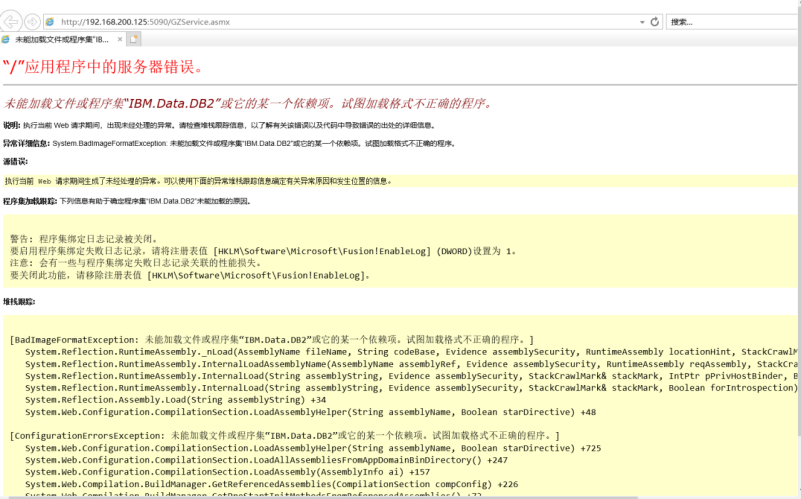Open the address bar history dropdown arrow

(642, 22)
